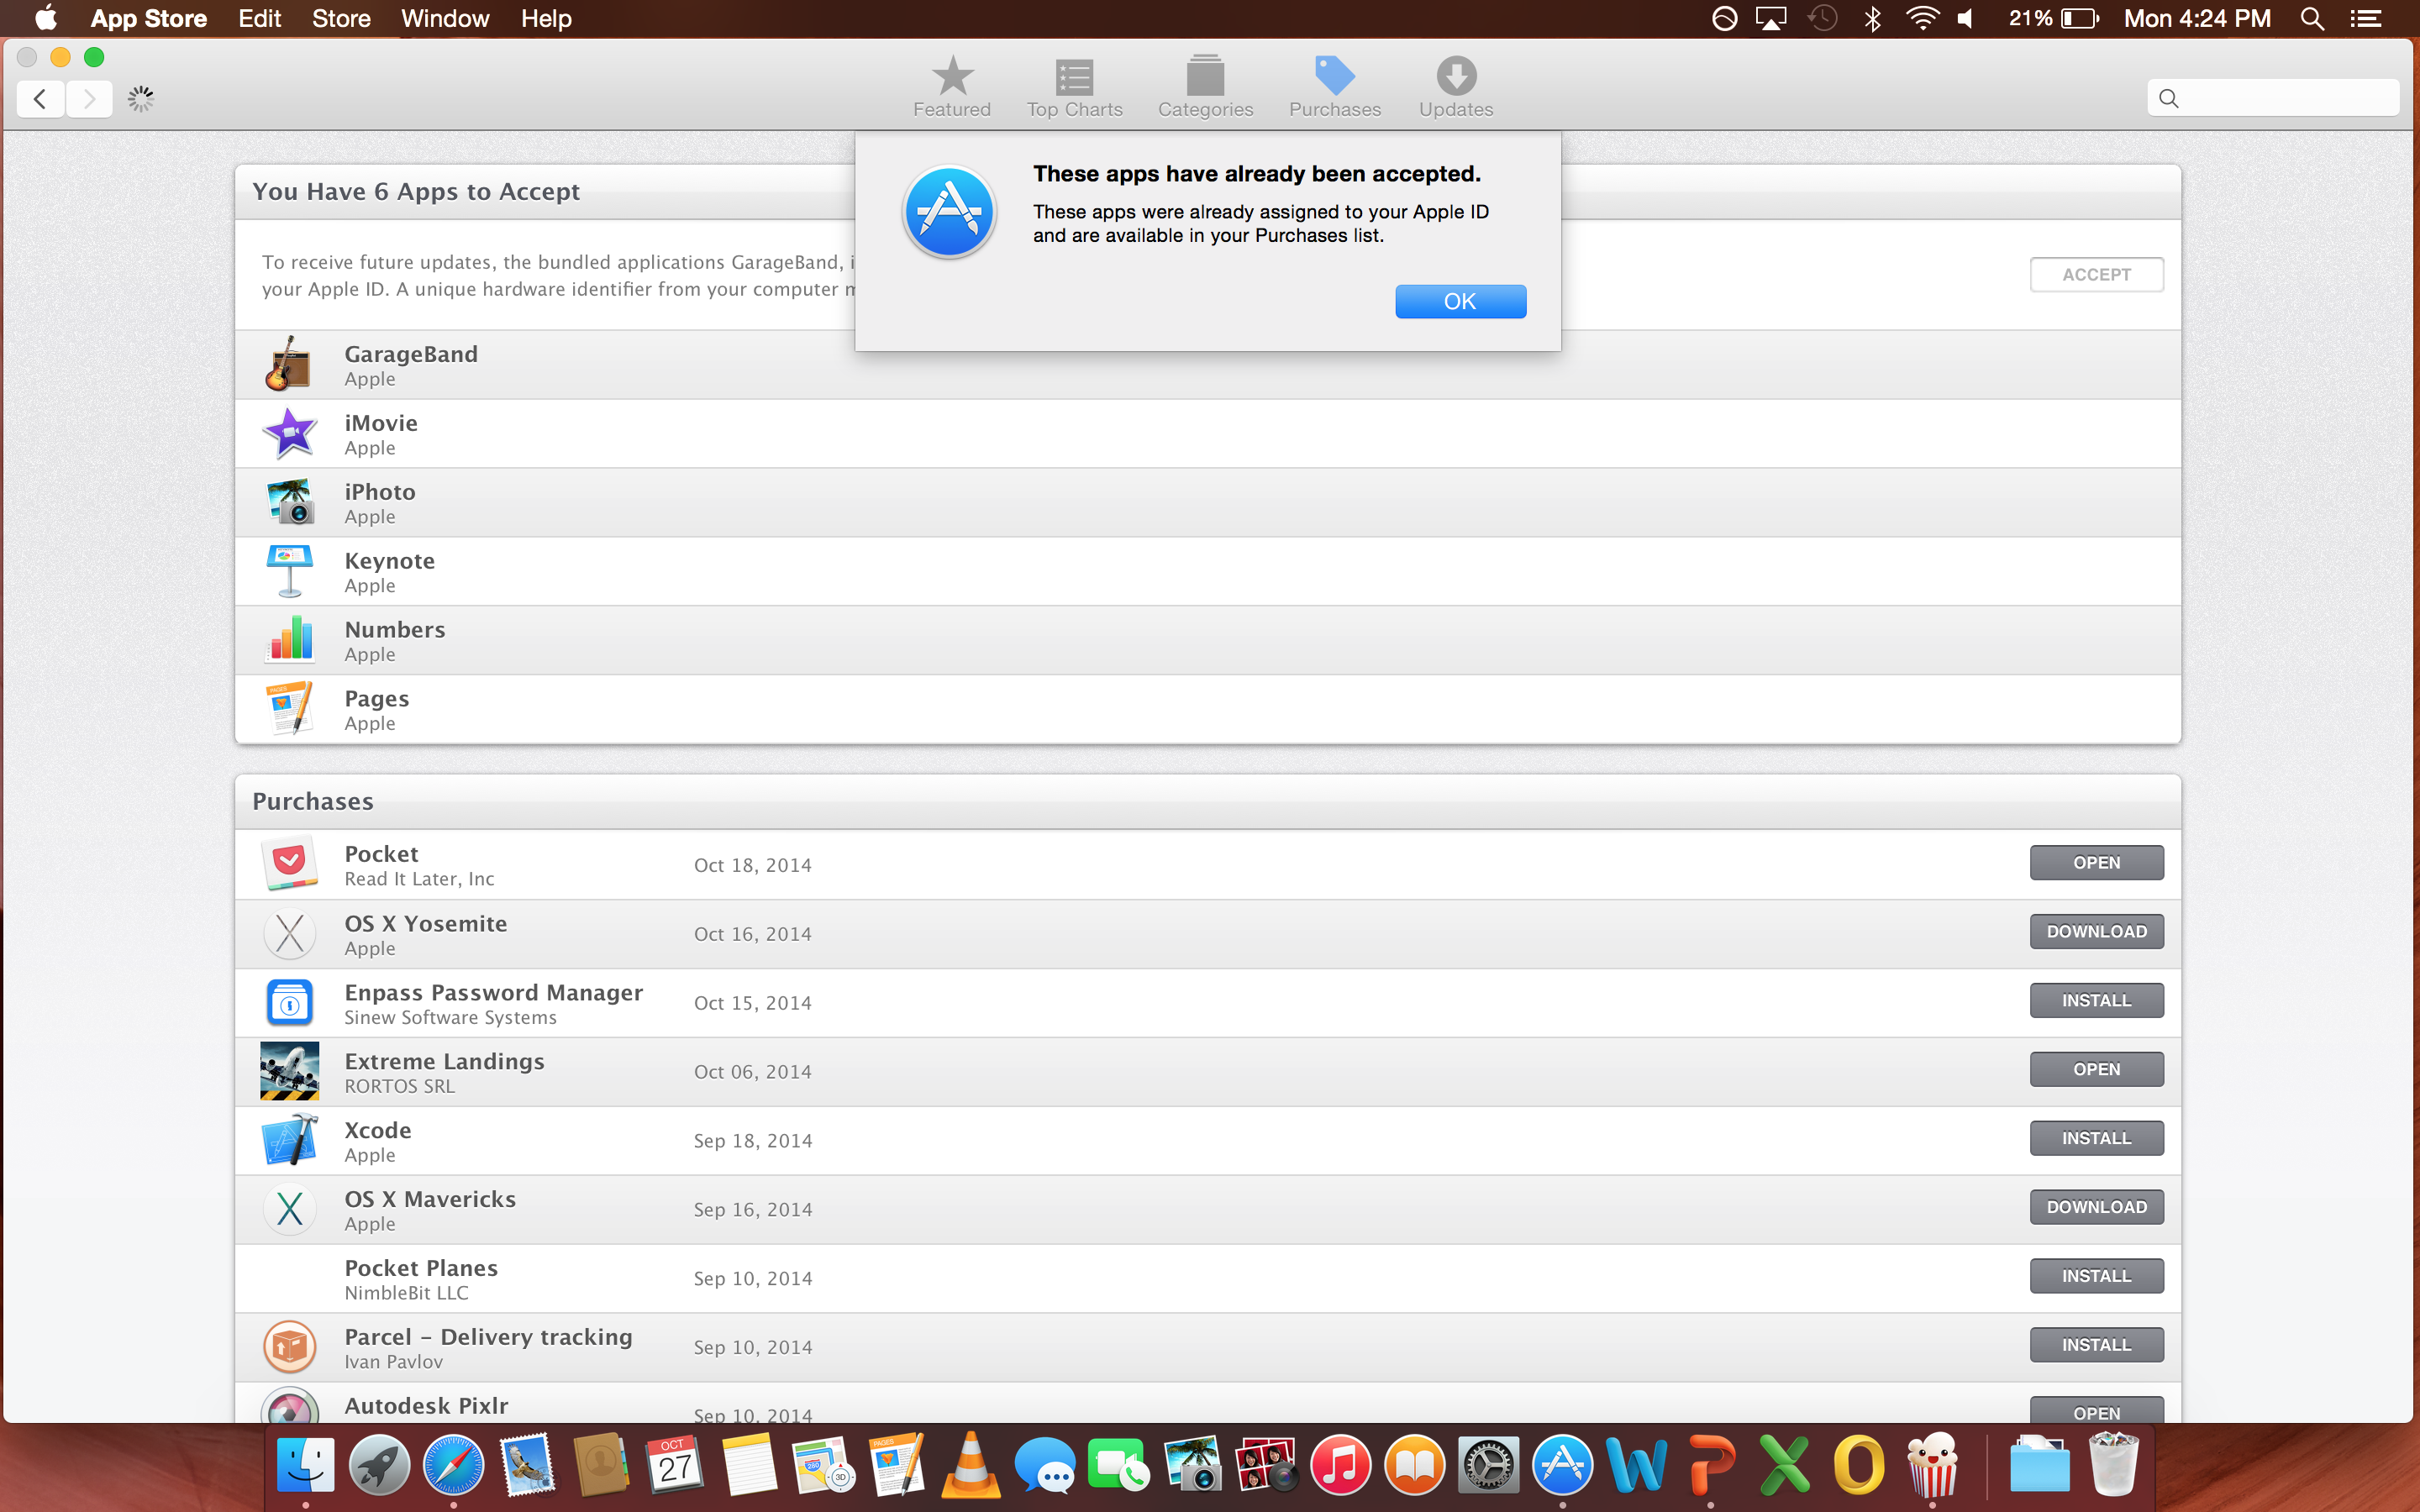Install Pocket Planes
The width and height of the screenshot is (2420, 1512).
click(2096, 1276)
